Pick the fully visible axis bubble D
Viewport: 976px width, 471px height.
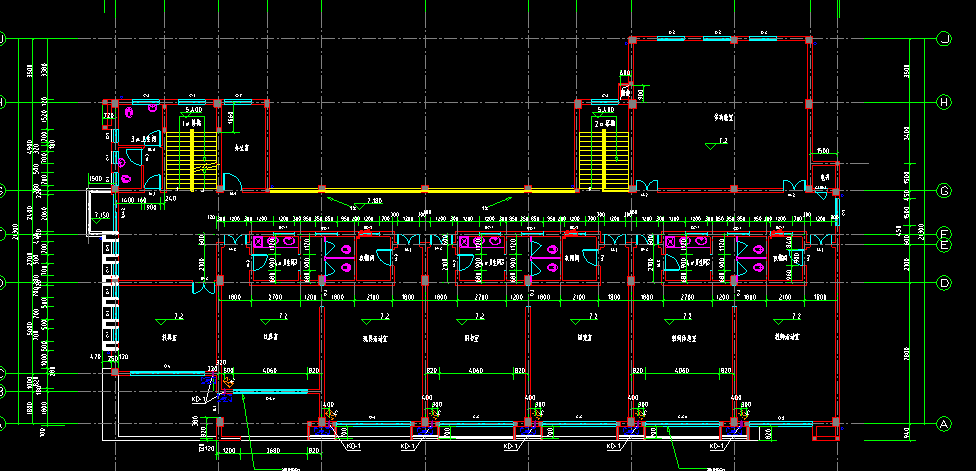pyautogui.click(x=944, y=284)
